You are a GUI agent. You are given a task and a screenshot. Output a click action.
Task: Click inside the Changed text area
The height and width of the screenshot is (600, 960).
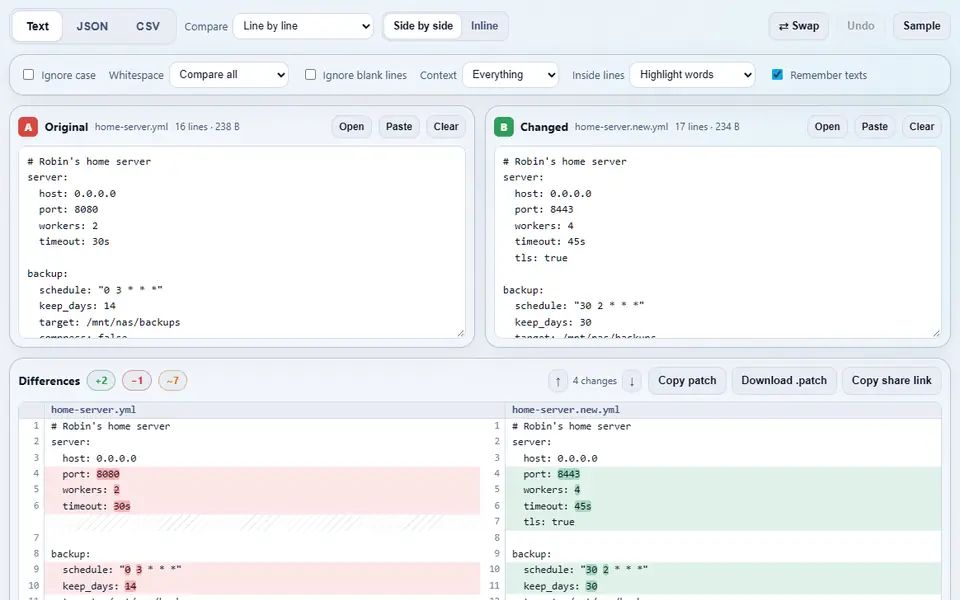[x=718, y=242]
